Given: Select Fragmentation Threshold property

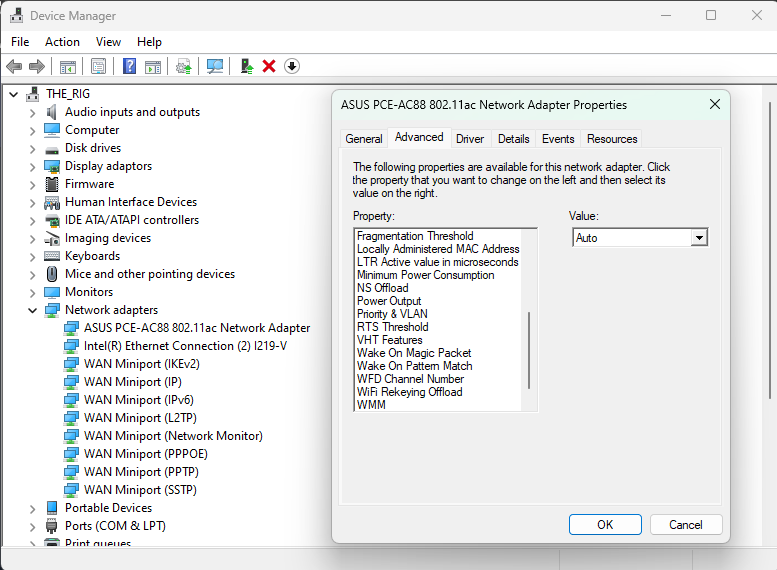Looking at the screenshot, I should point(415,236).
